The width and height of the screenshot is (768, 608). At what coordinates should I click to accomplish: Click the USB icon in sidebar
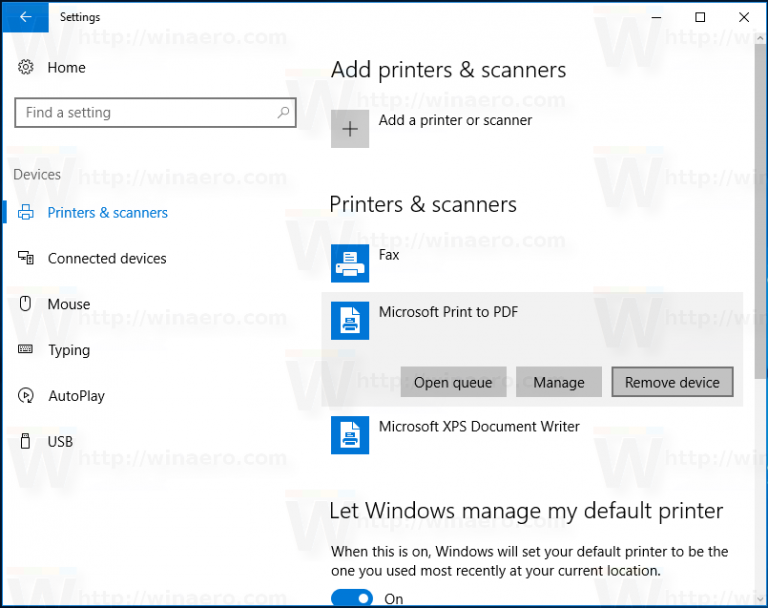pos(26,442)
